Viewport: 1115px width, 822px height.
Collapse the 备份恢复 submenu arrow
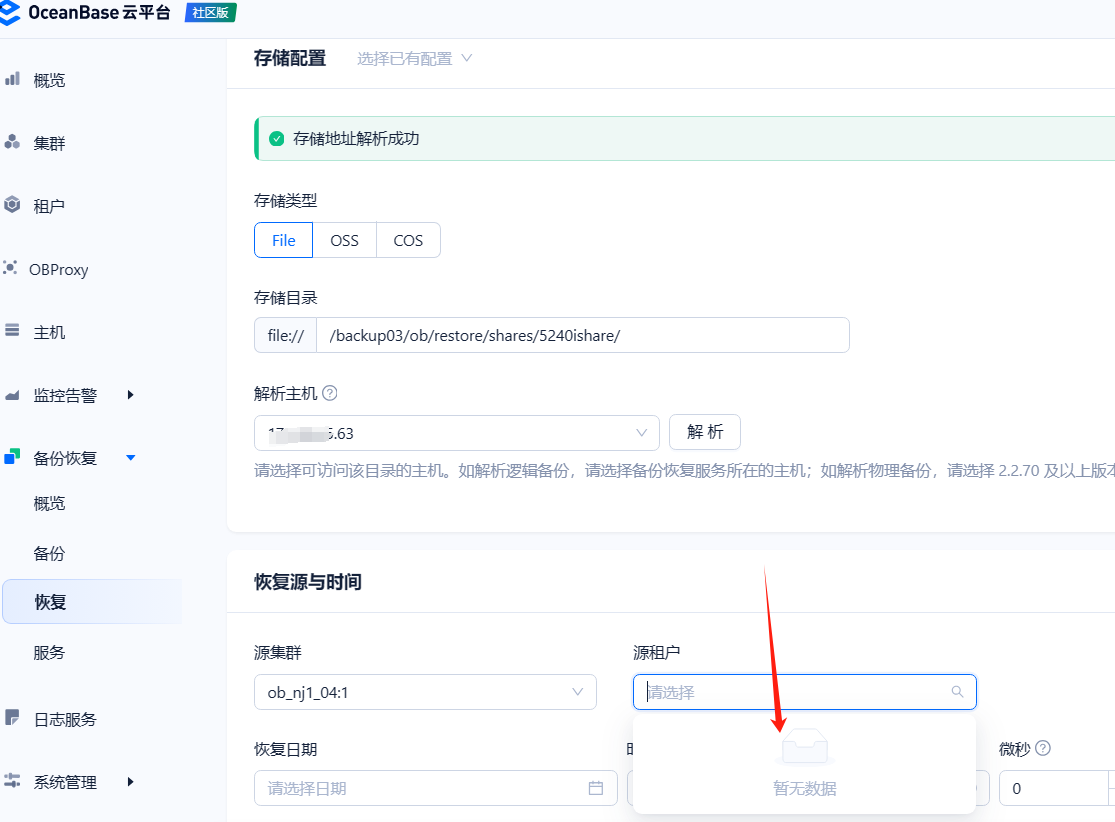pos(130,457)
